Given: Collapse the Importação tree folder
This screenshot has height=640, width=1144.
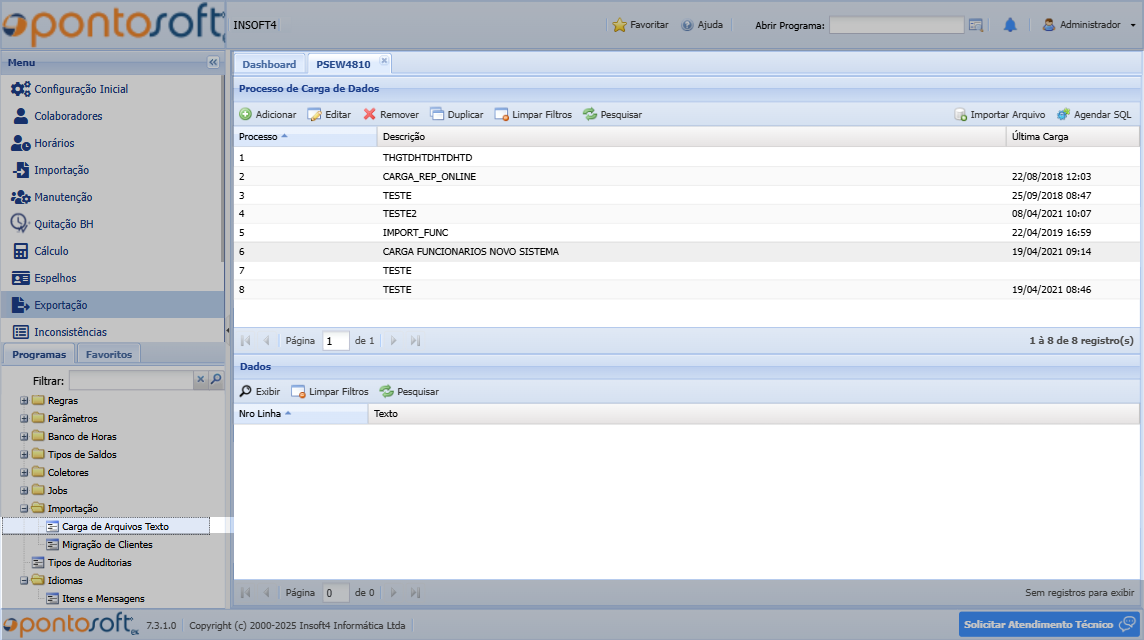Looking at the screenshot, I should [x=24, y=509].
